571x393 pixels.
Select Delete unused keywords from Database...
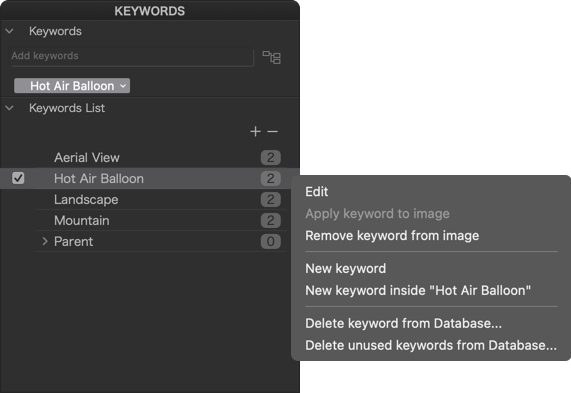(x=431, y=345)
